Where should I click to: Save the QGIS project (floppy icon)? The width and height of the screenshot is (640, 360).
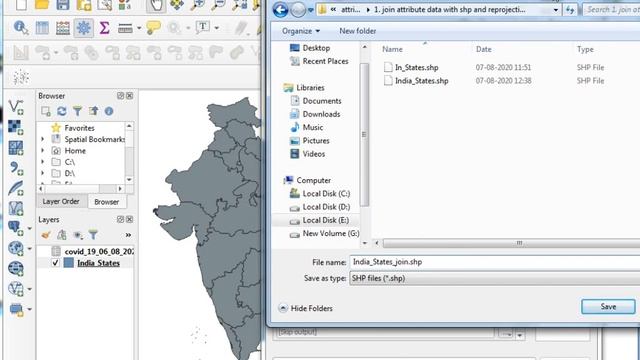[62, 5]
